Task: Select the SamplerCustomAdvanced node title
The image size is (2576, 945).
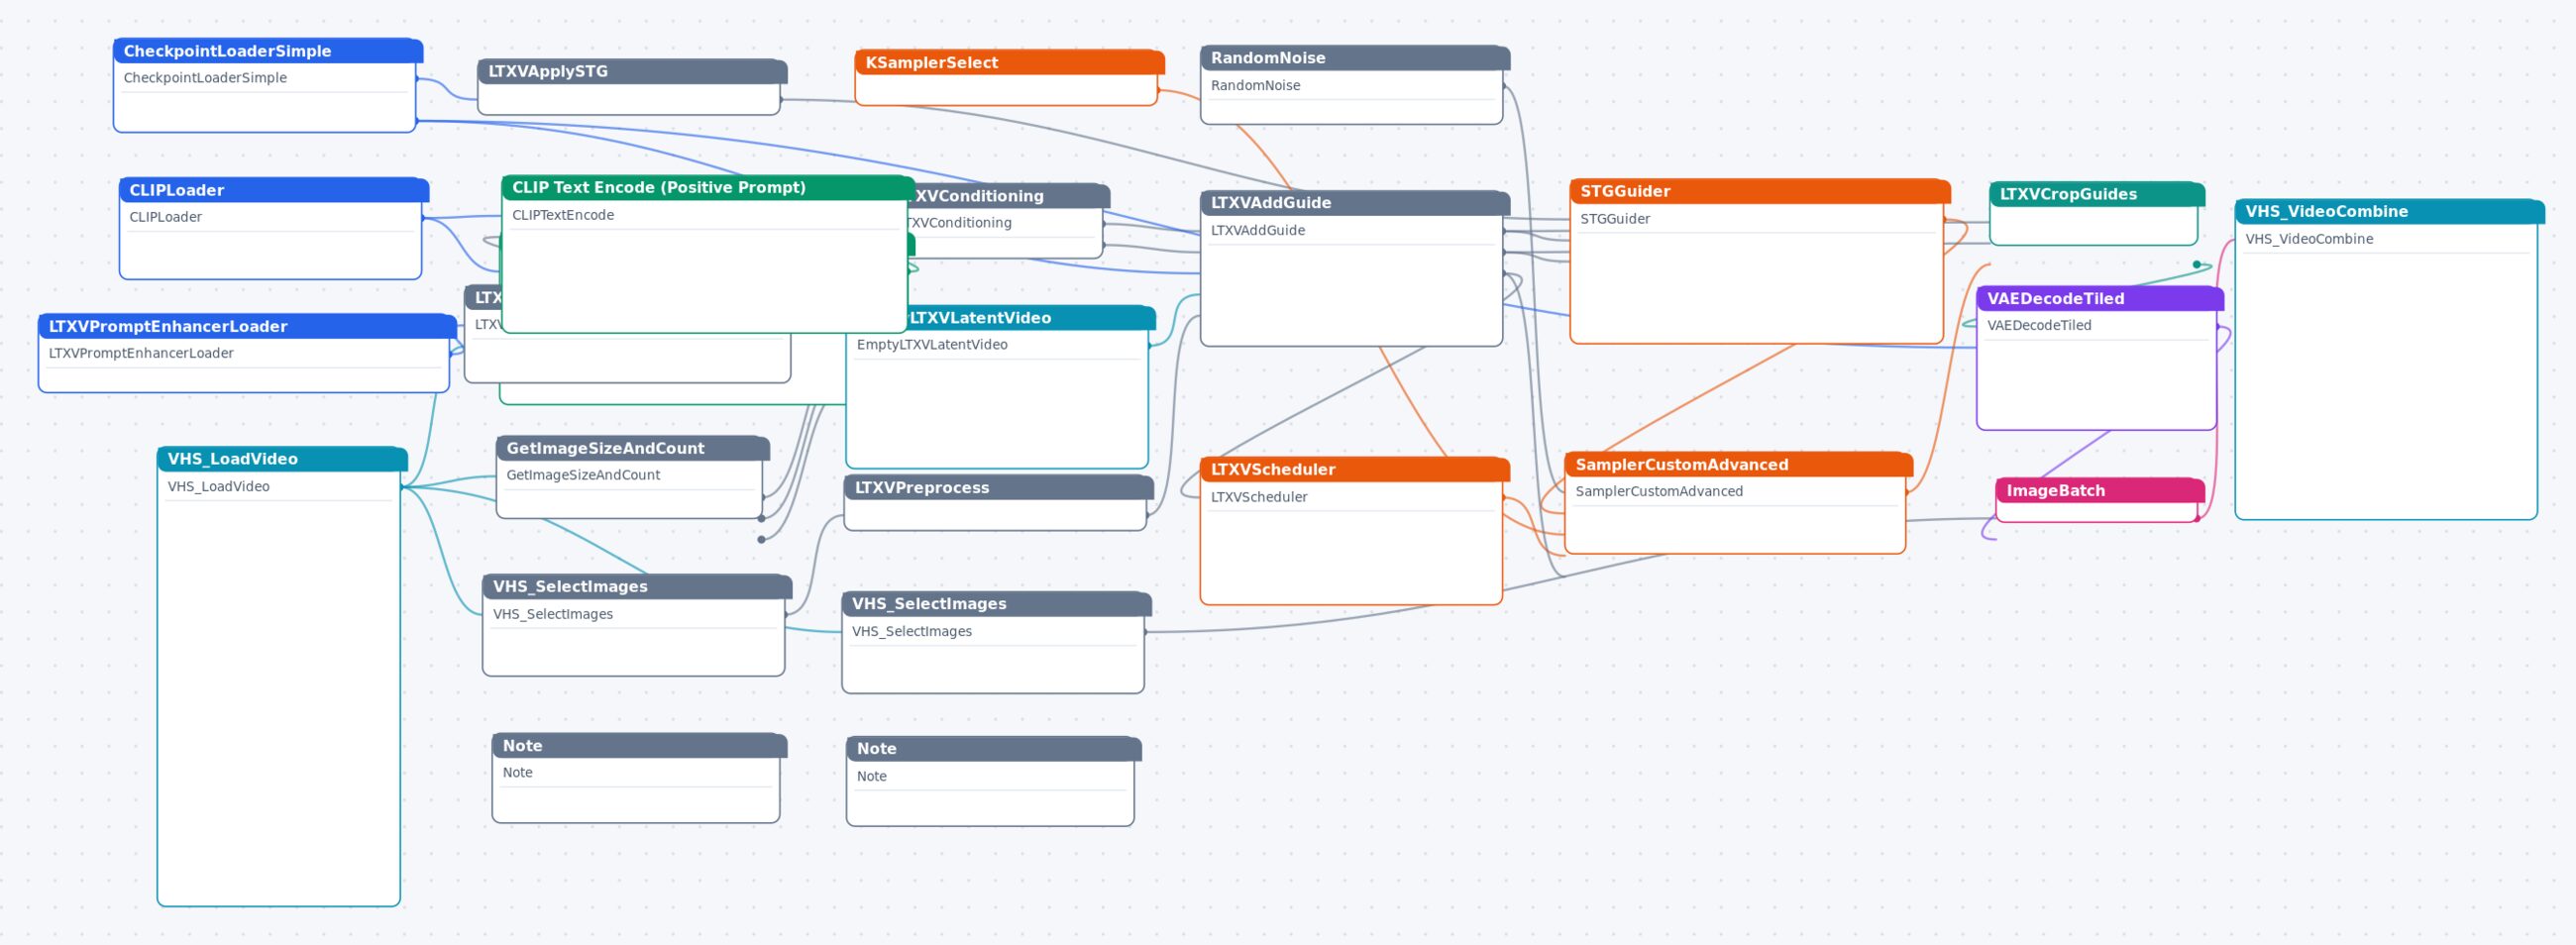Action: (1681, 464)
